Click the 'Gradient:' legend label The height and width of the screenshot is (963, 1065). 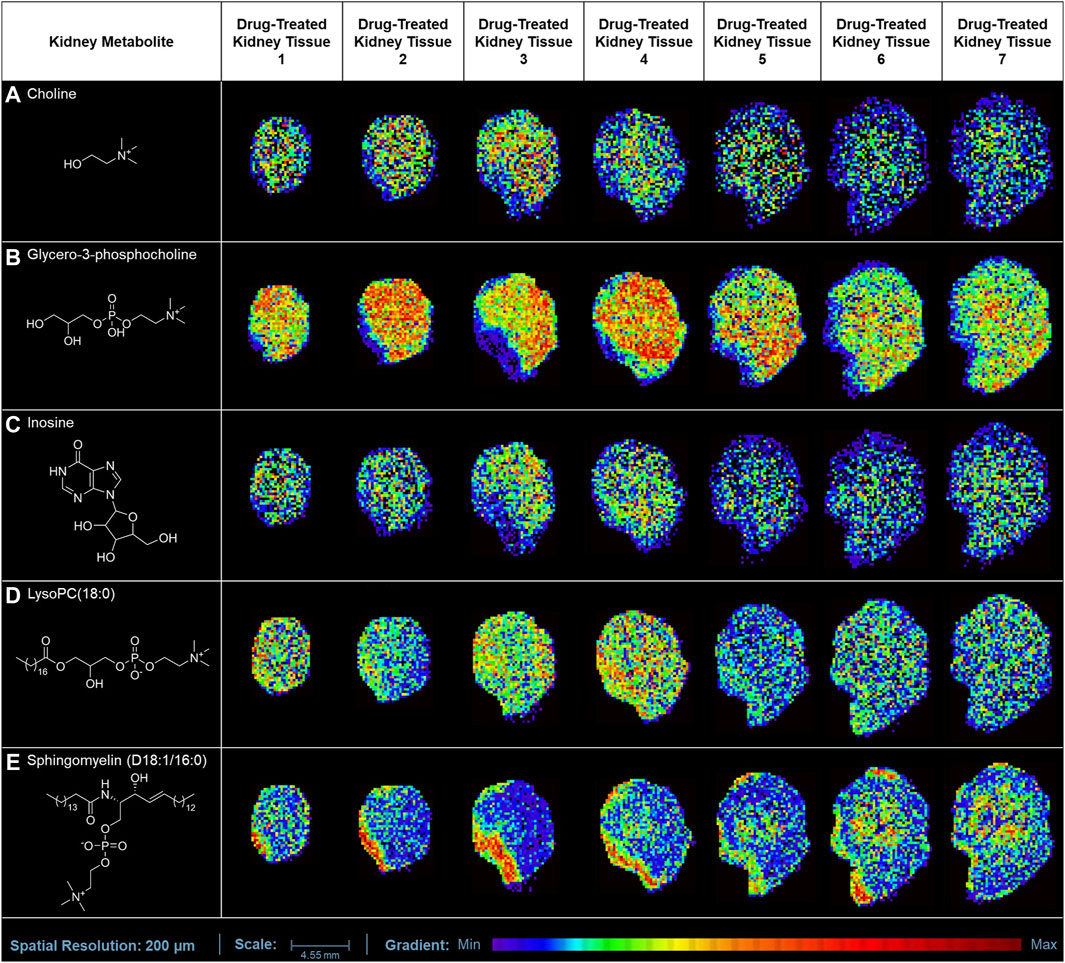click(x=416, y=945)
